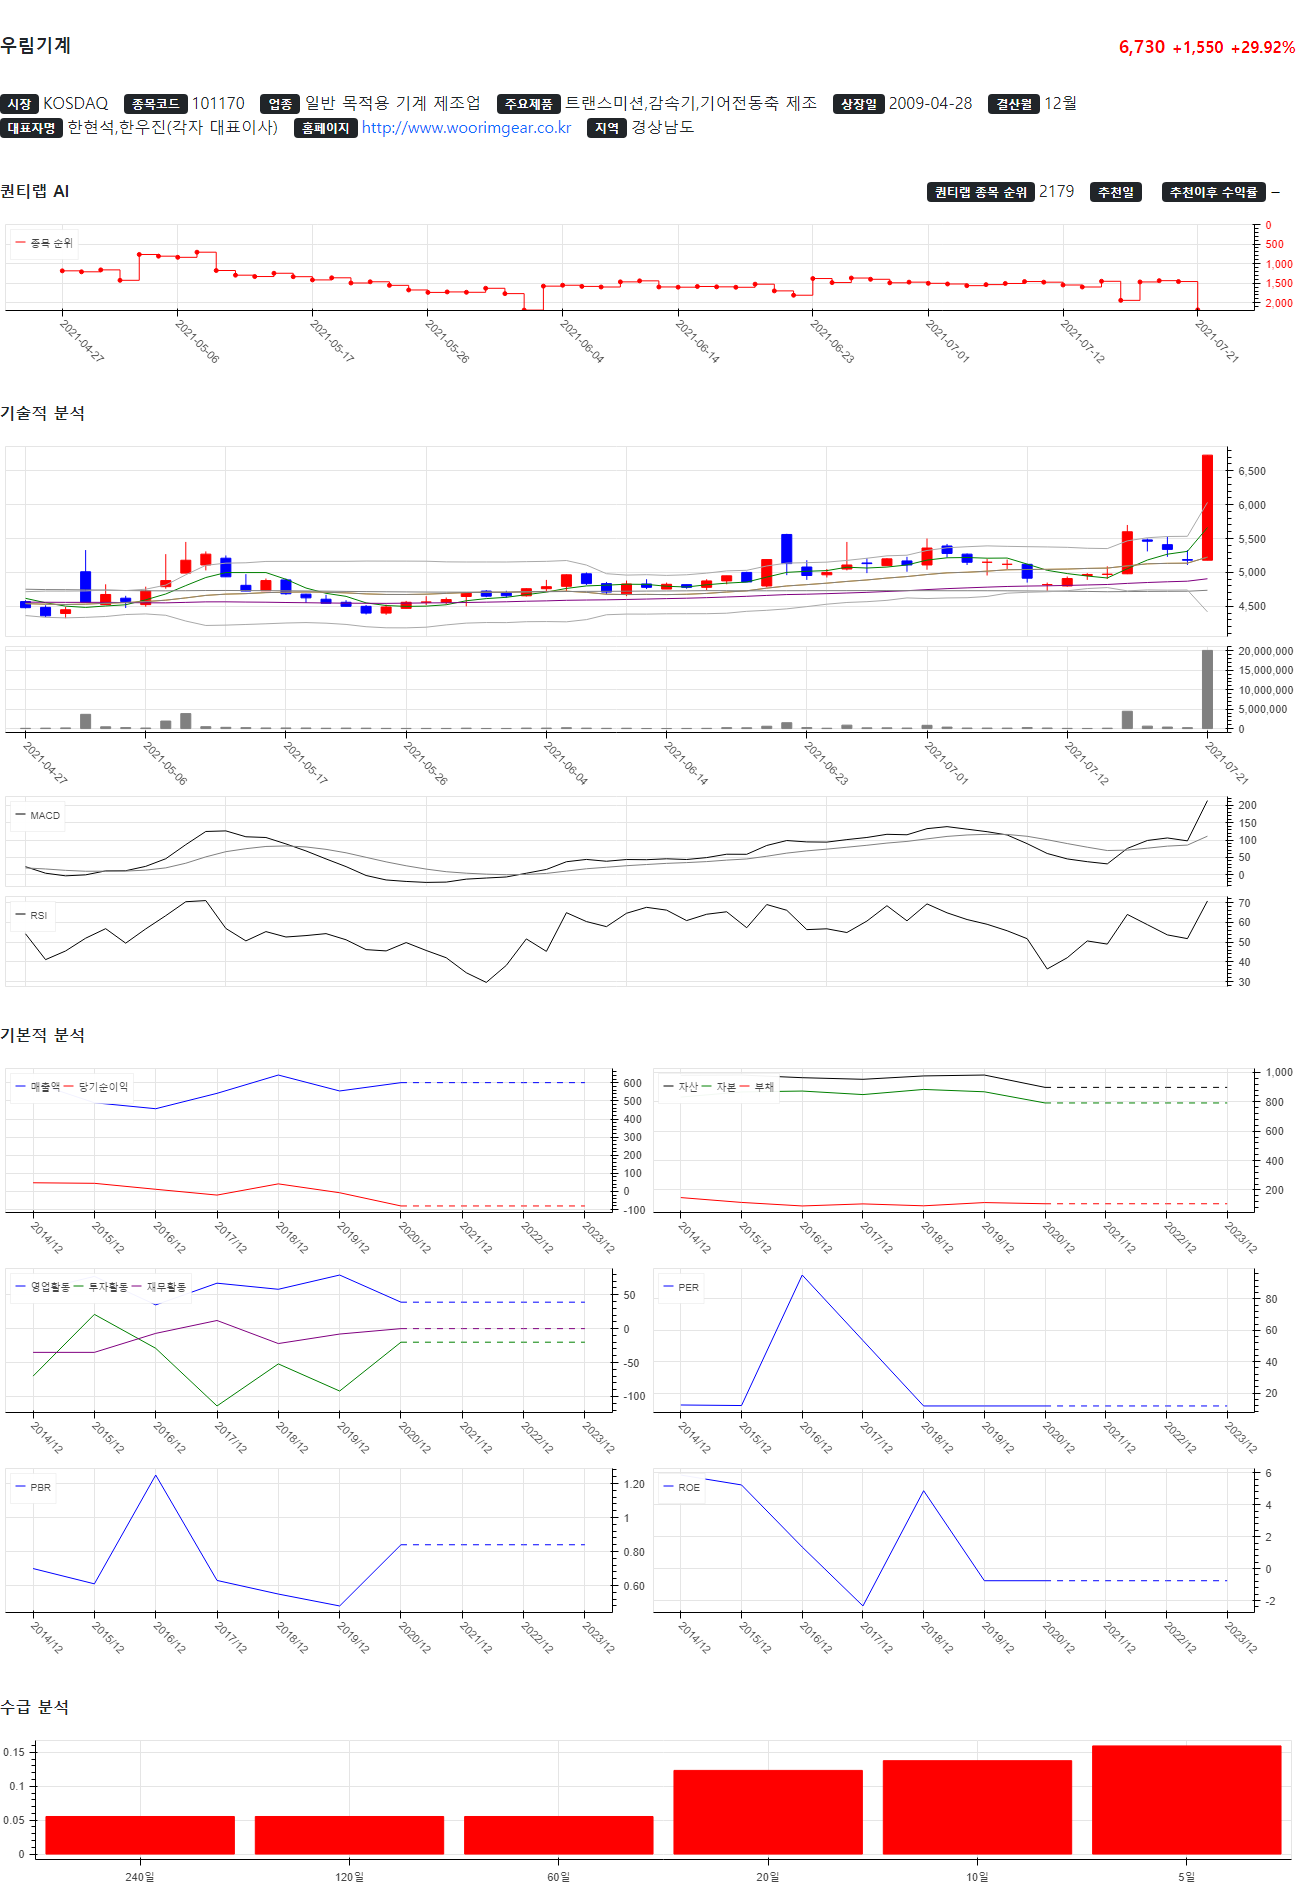Toggle the PER chart legend entry
The width and height of the screenshot is (1296, 1893).
point(681,1287)
